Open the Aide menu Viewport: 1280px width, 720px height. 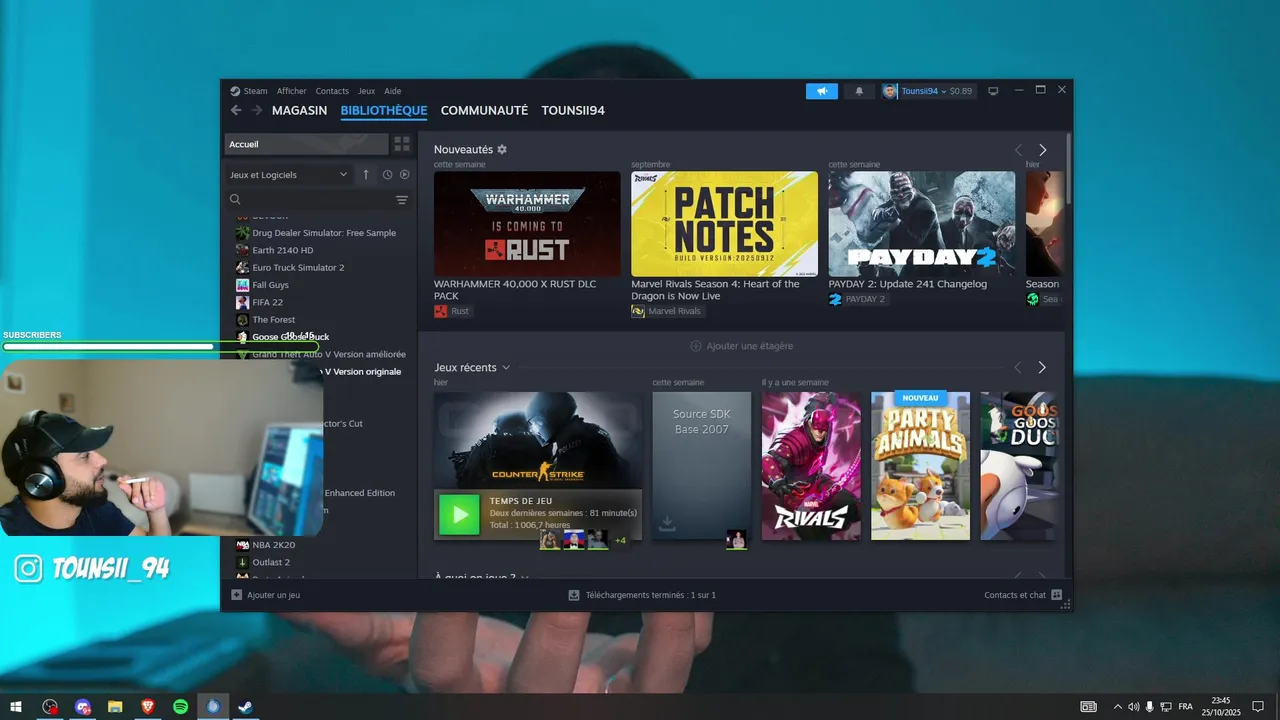(x=393, y=91)
